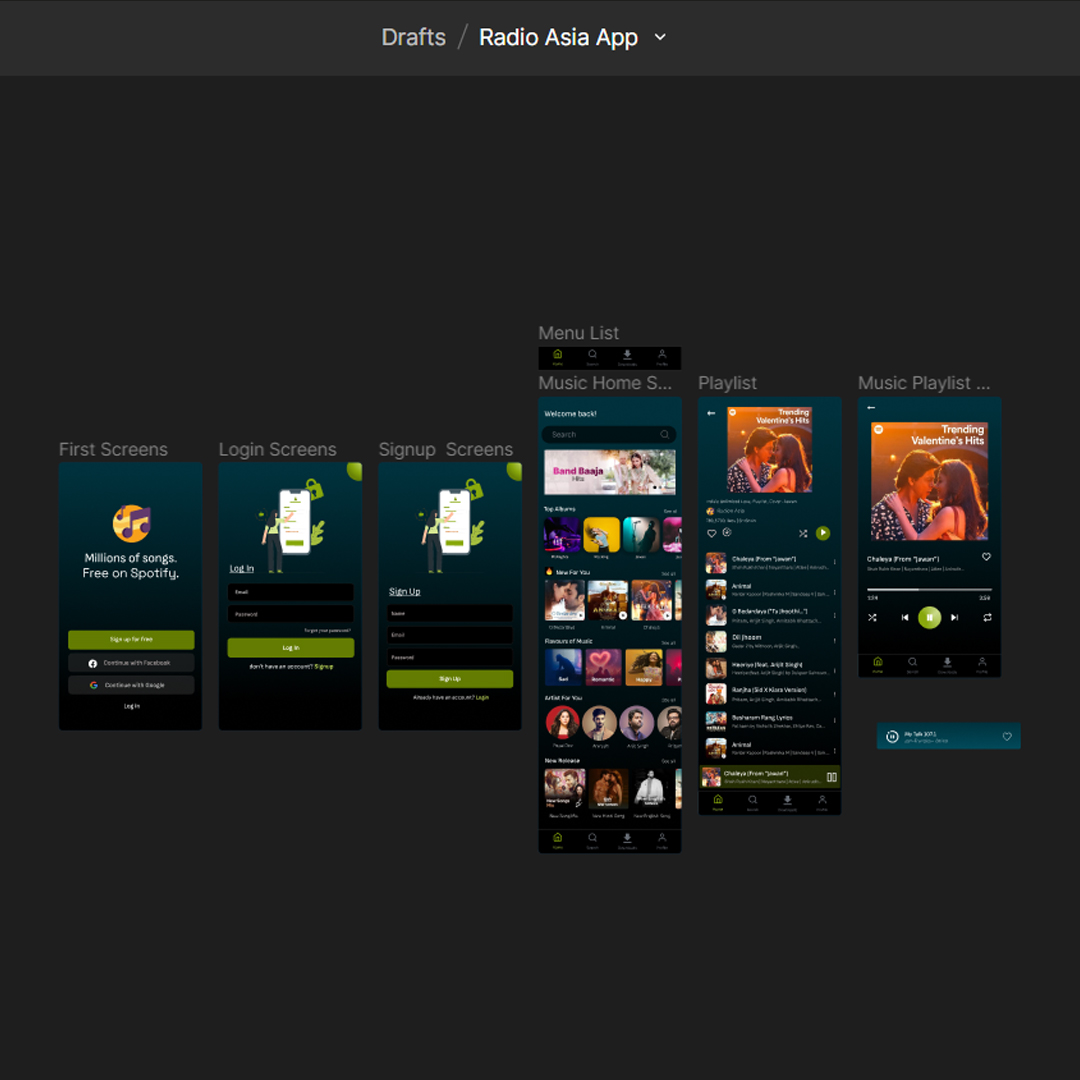This screenshot has width=1080, height=1080.
Task: Click Profile icon in the Menu List frame
Action: 662,355
